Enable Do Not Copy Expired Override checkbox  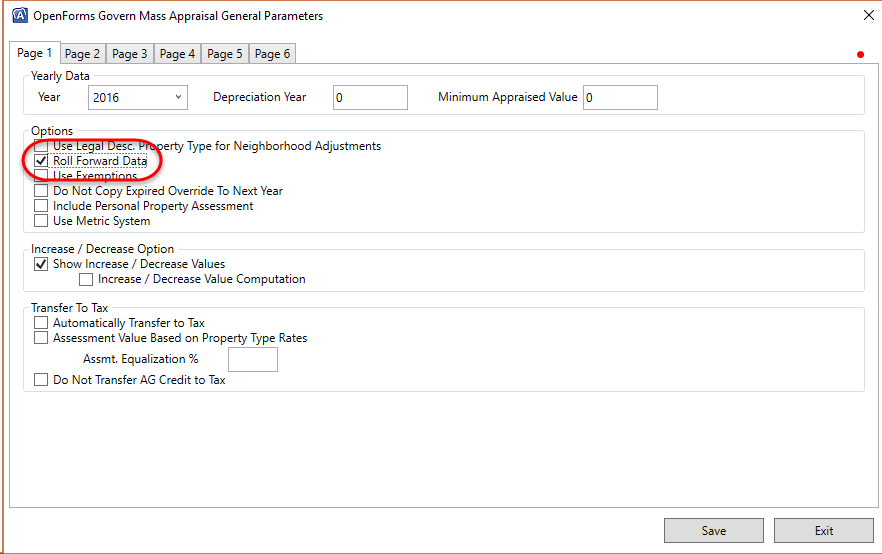pyautogui.click(x=41, y=191)
